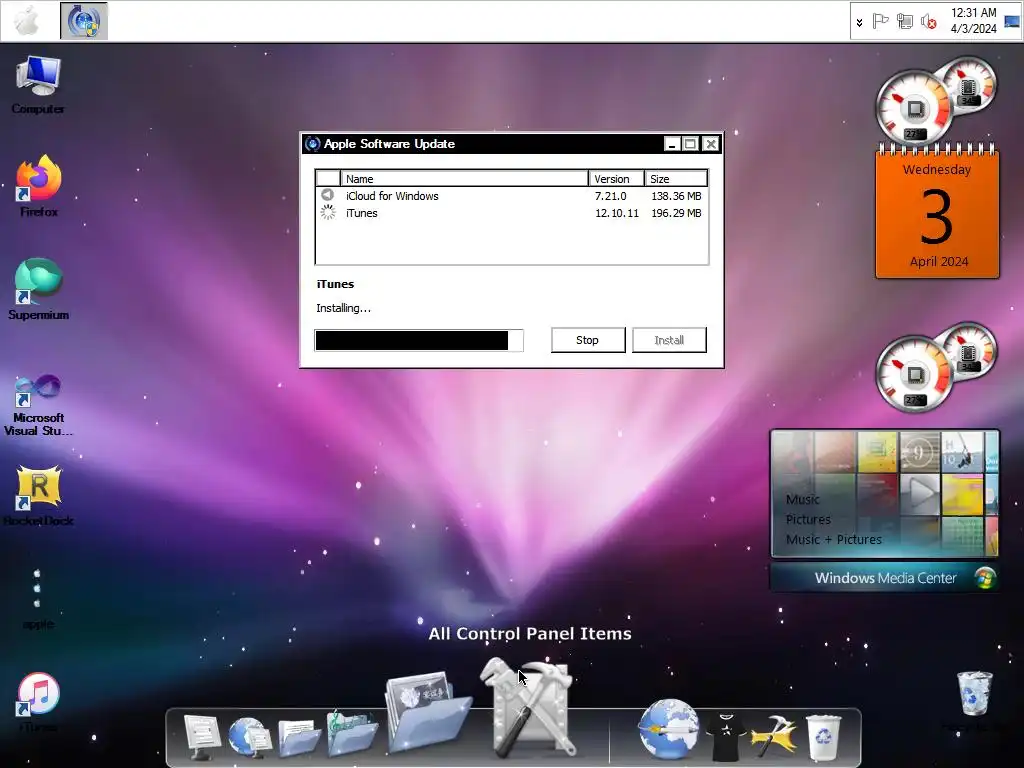Click the installation progress bar

coord(419,340)
